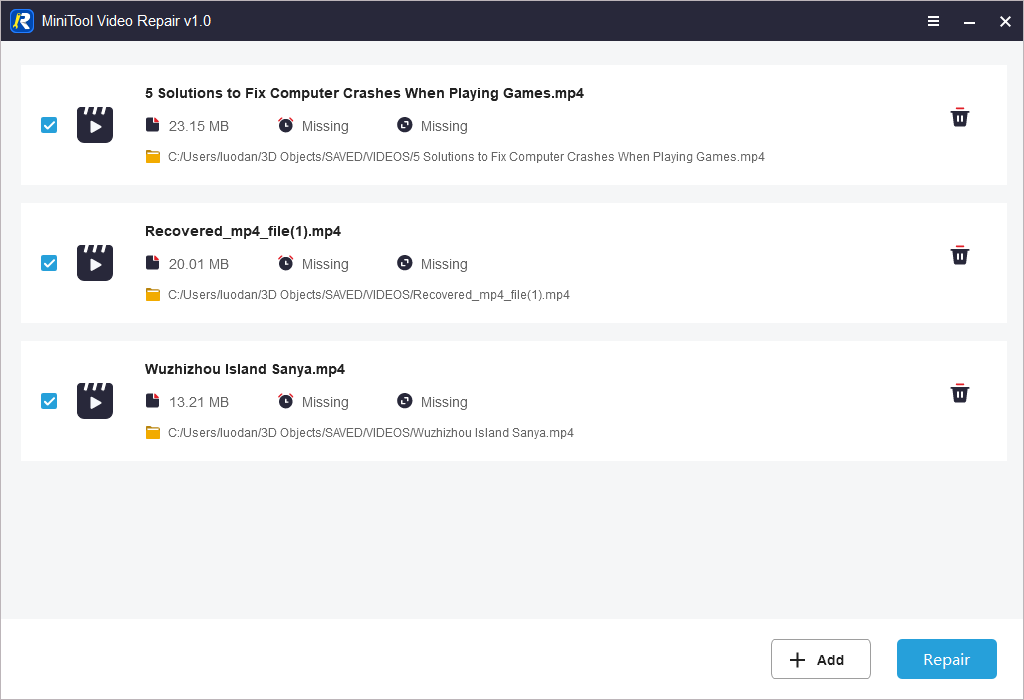Screen dimensions: 1024x700
Task: Toggle checkbox for Recovered_mp4_file(1).mp4
Action: tap(49, 263)
